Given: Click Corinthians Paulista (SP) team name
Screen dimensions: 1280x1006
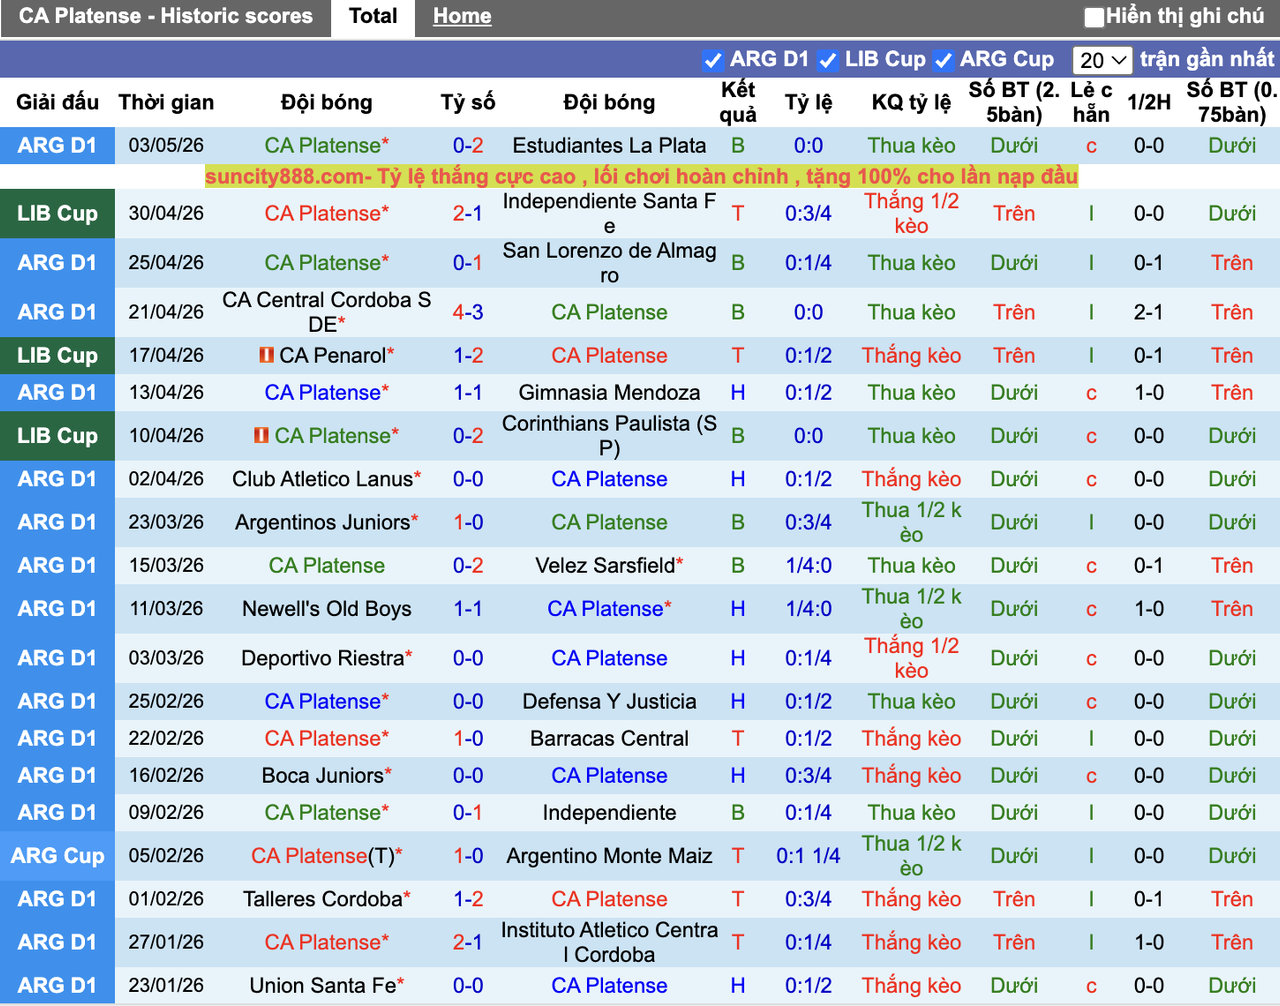Looking at the screenshot, I should tap(609, 436).
